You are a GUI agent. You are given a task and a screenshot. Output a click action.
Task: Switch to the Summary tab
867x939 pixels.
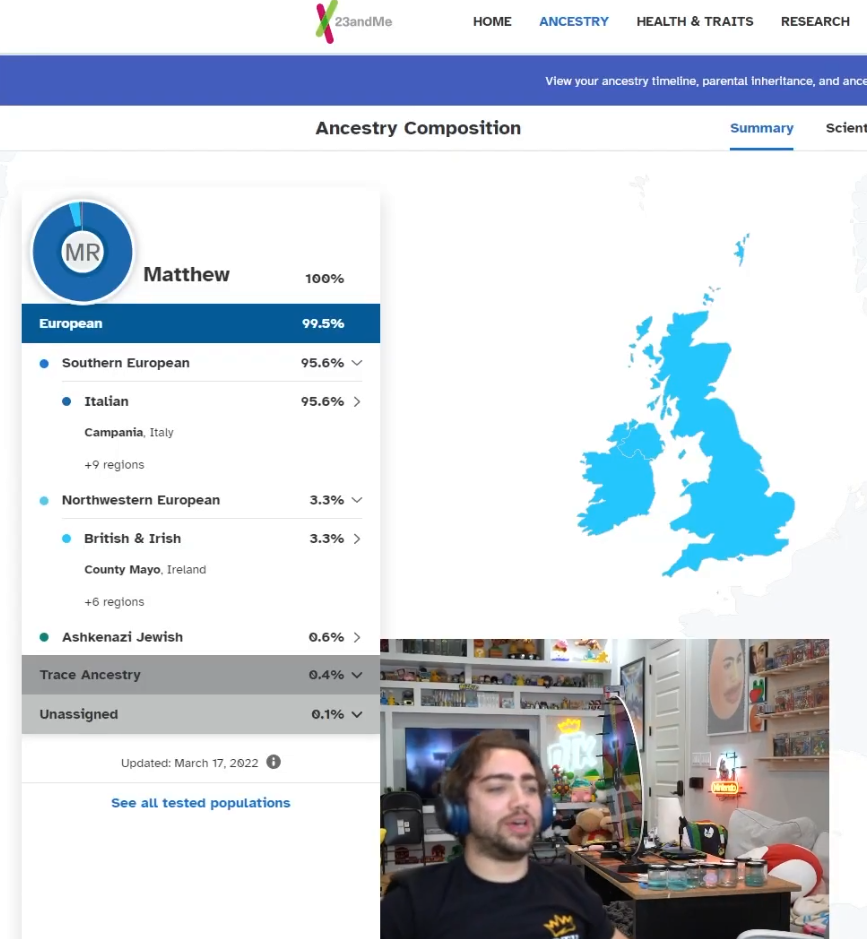click(762, 128)
